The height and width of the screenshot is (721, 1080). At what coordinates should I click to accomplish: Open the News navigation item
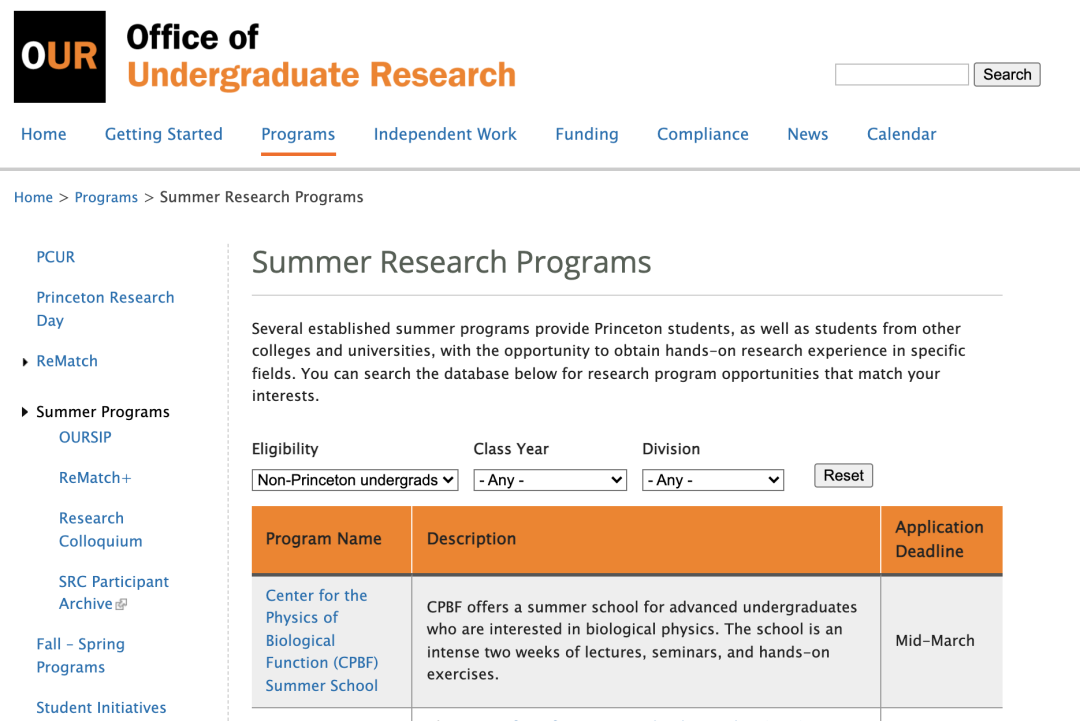pyautogui.click(x=807, y=134)
